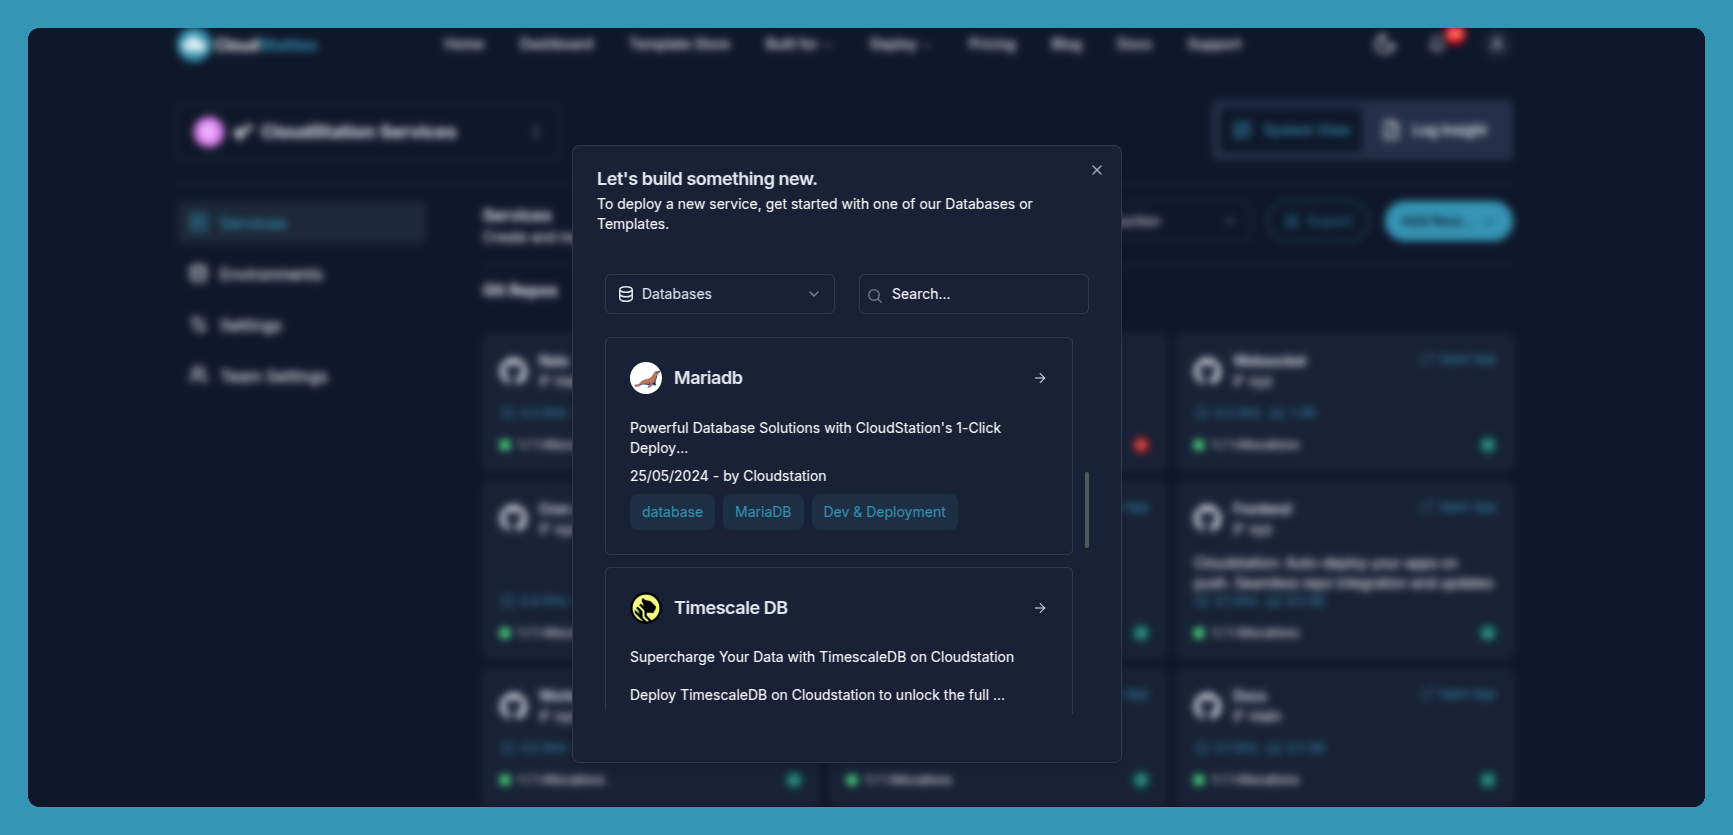Click the Timescale DB tiger logo
Screen dimensions: 1733x835
pyautogui.click(x=646, y=608)
